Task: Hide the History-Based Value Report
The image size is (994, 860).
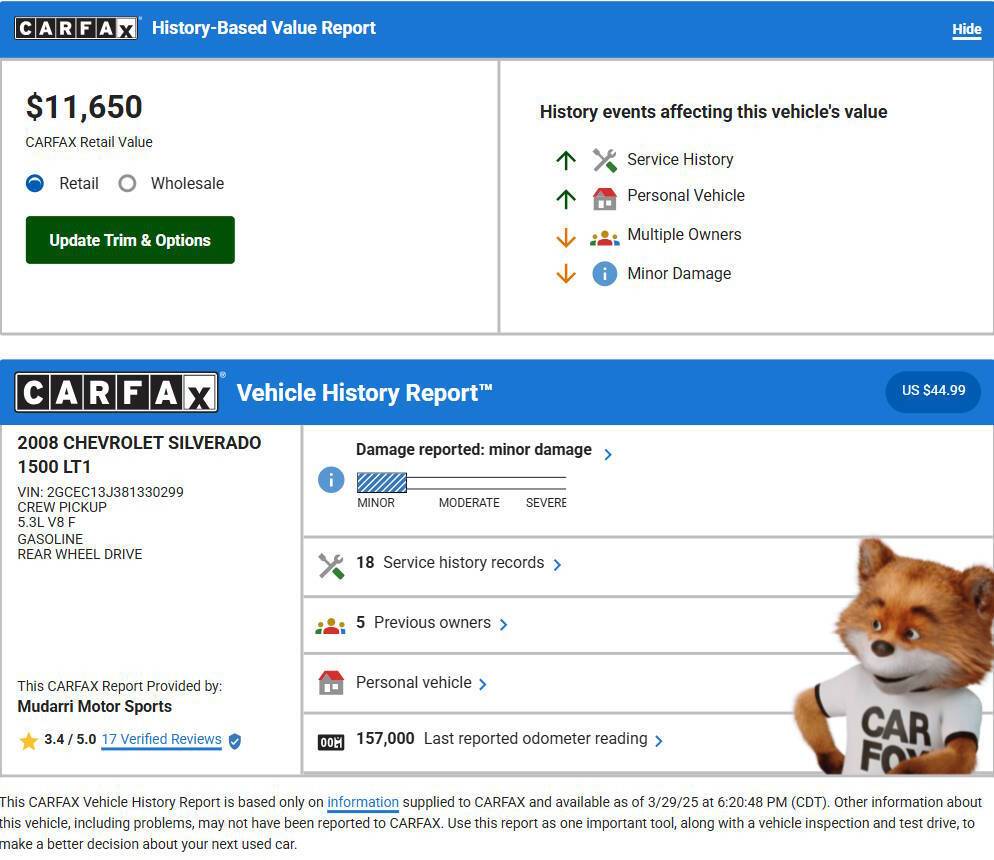Action: [966, 29]
